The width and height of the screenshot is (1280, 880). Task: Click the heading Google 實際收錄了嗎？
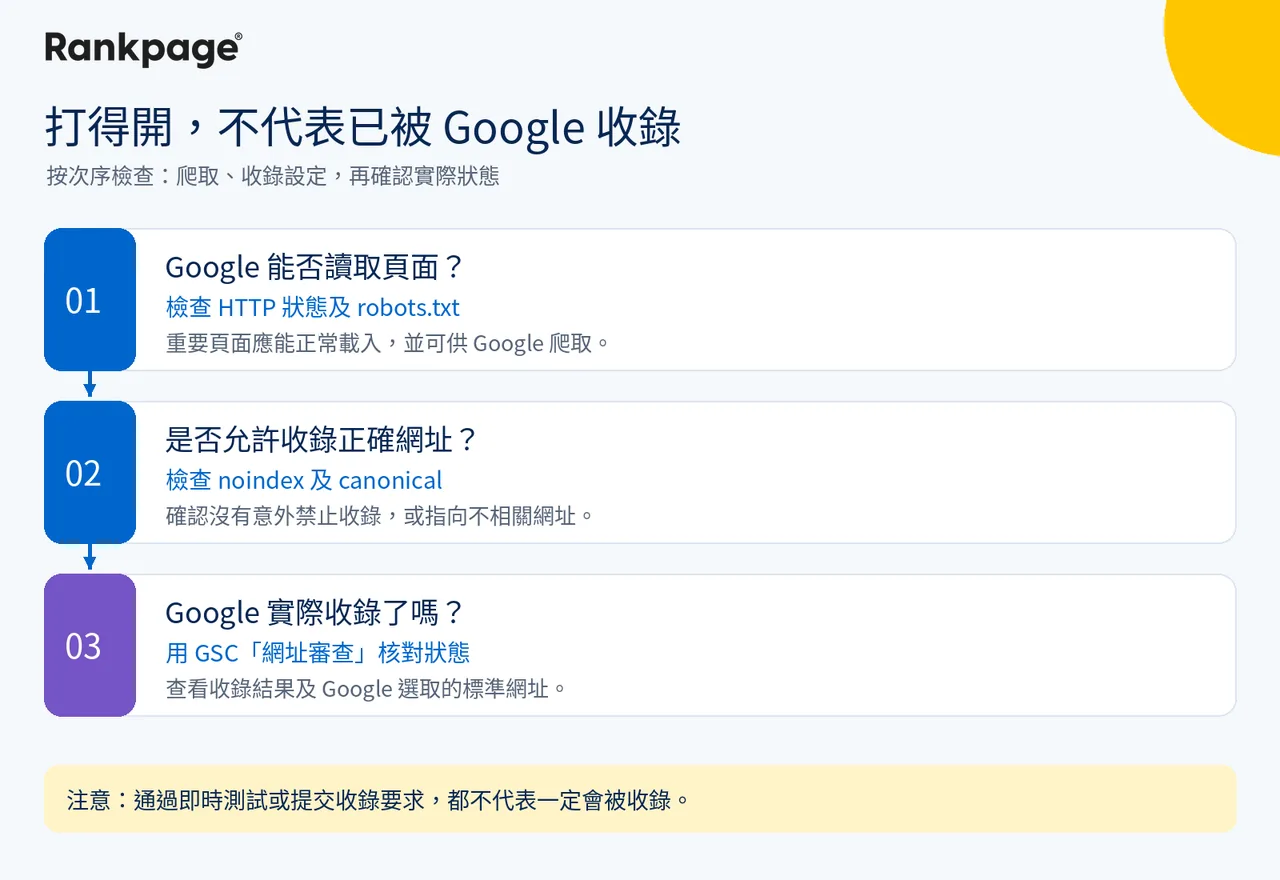(315, 613)
